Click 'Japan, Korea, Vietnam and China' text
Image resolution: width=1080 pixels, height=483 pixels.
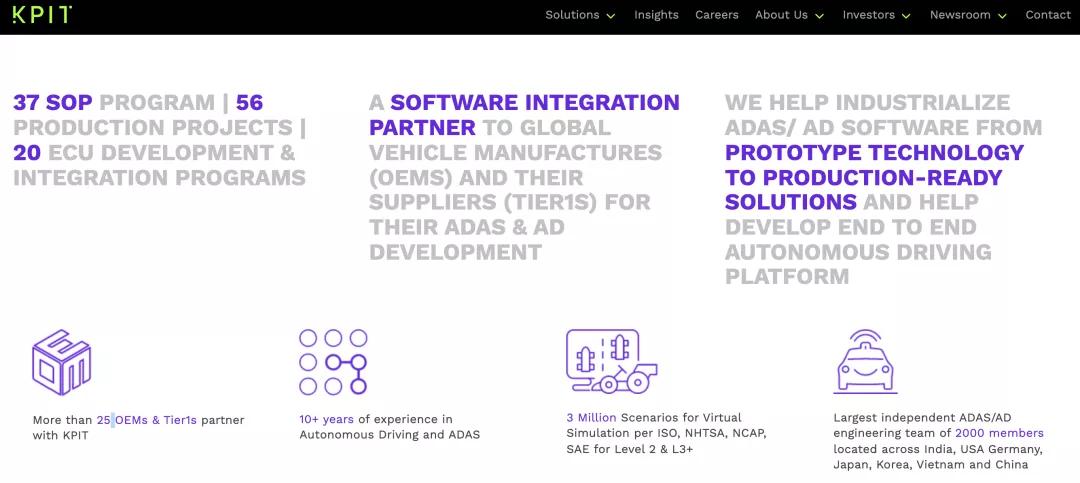point(931,464)
